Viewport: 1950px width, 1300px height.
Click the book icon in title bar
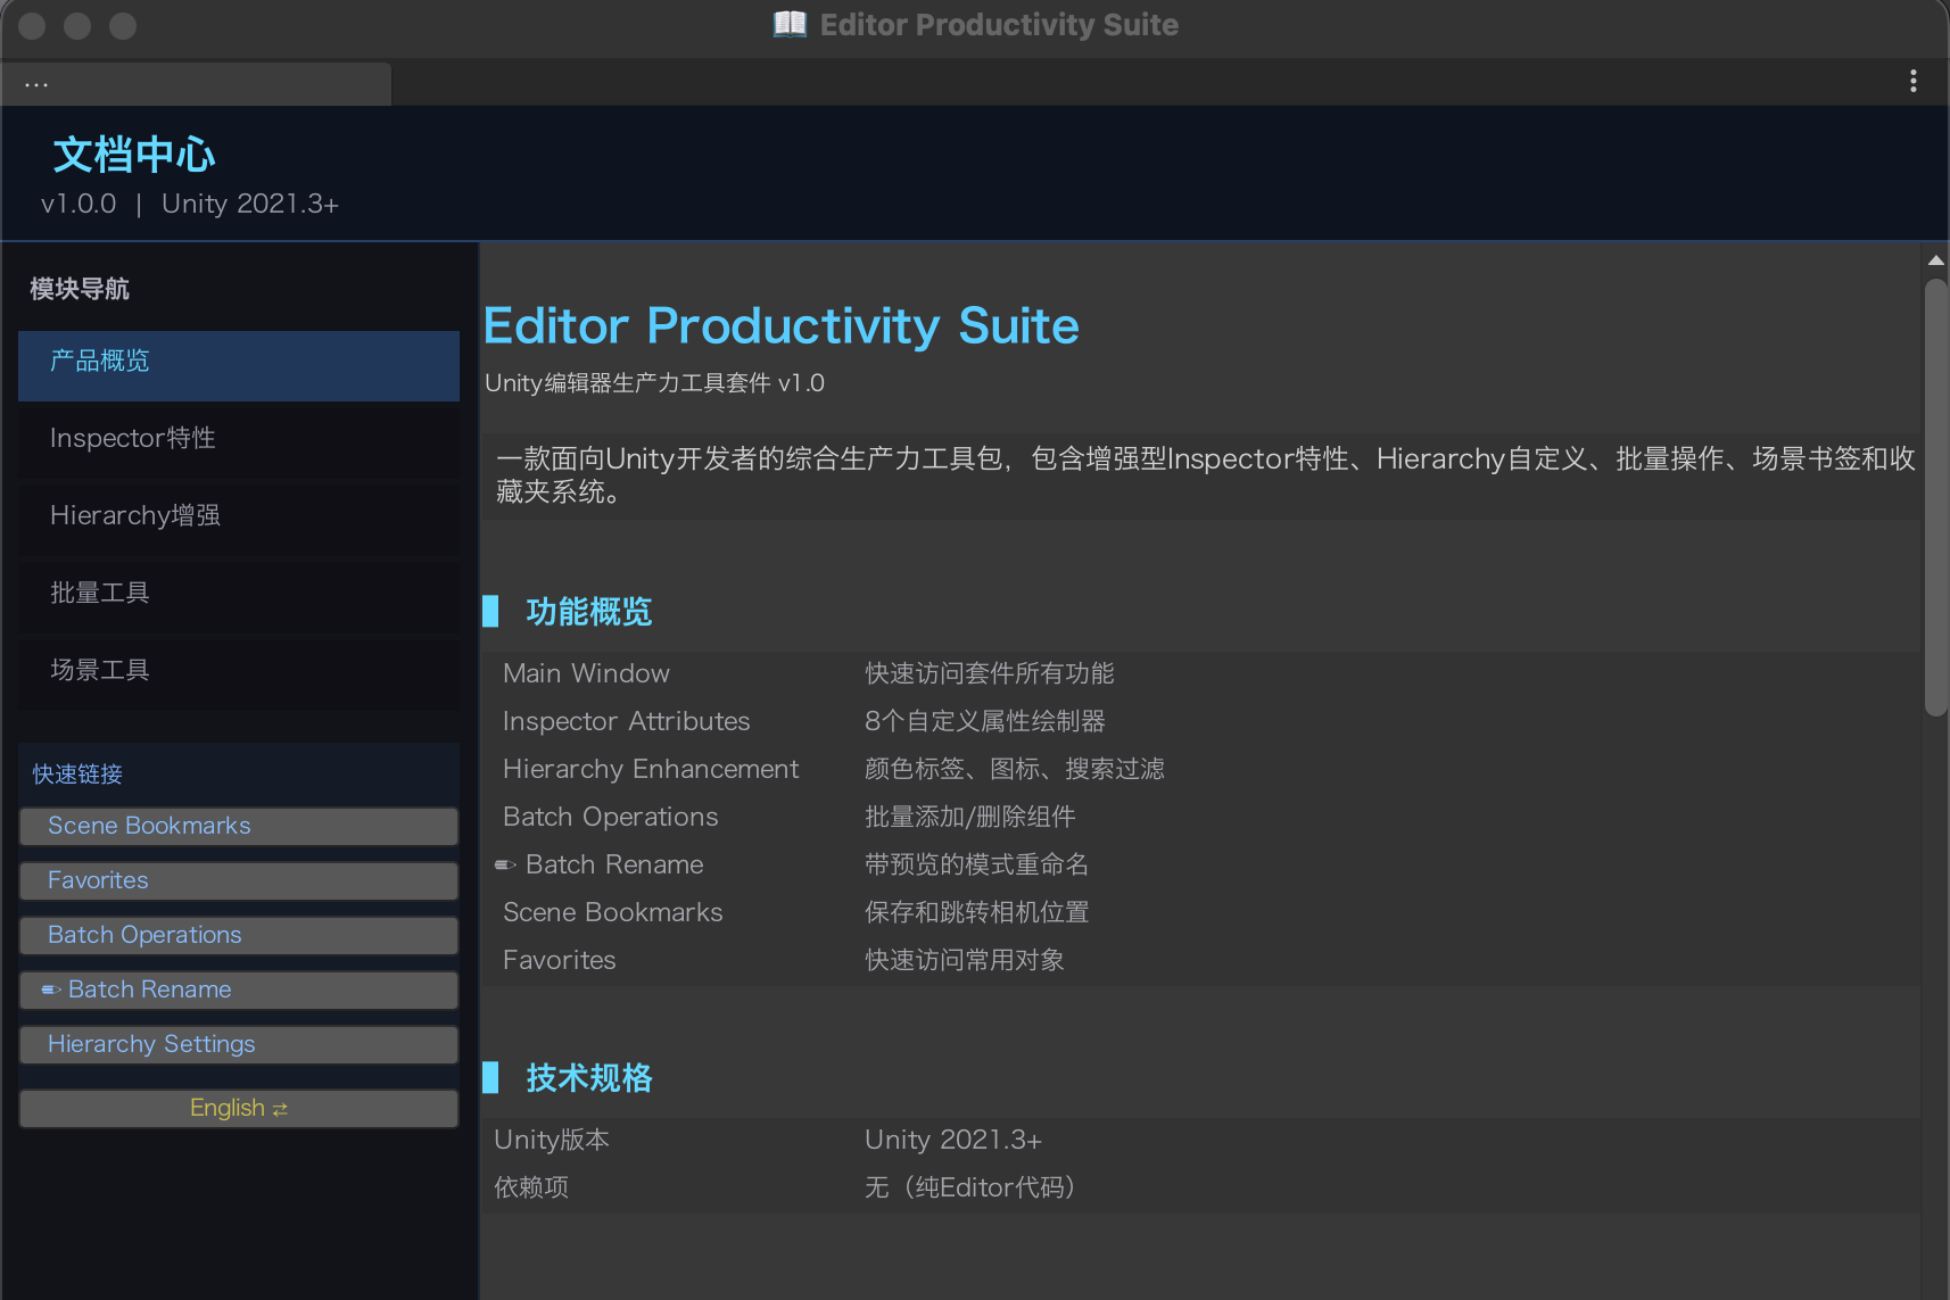789,24
